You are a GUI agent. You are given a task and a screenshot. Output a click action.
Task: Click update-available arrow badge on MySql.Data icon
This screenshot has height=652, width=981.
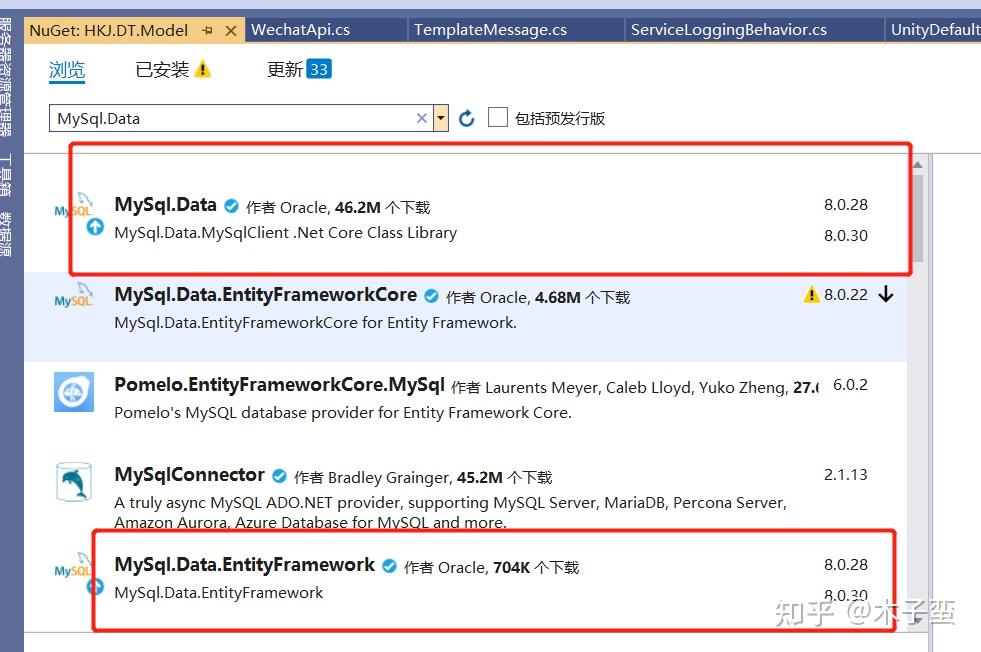coord(95,226)
